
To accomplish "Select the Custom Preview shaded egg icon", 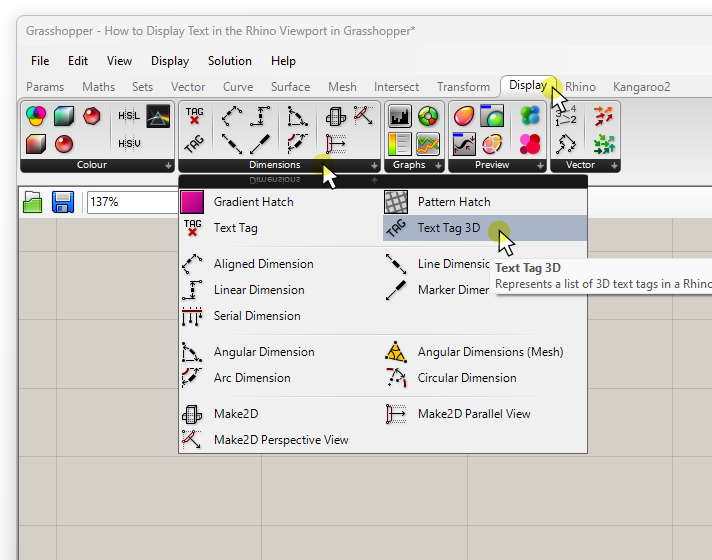I will pyautogui.click(x=464, y=116).
